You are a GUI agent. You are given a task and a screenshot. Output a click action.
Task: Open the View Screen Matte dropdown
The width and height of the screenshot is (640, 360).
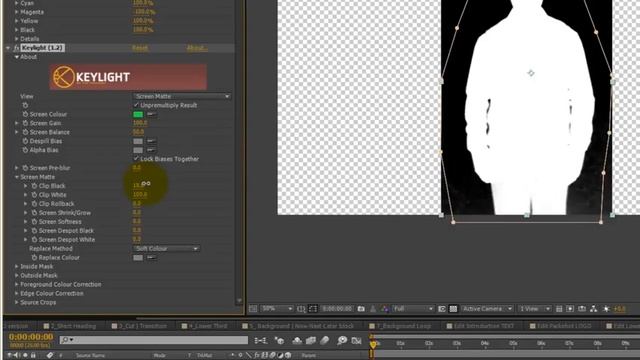(182, 96)
